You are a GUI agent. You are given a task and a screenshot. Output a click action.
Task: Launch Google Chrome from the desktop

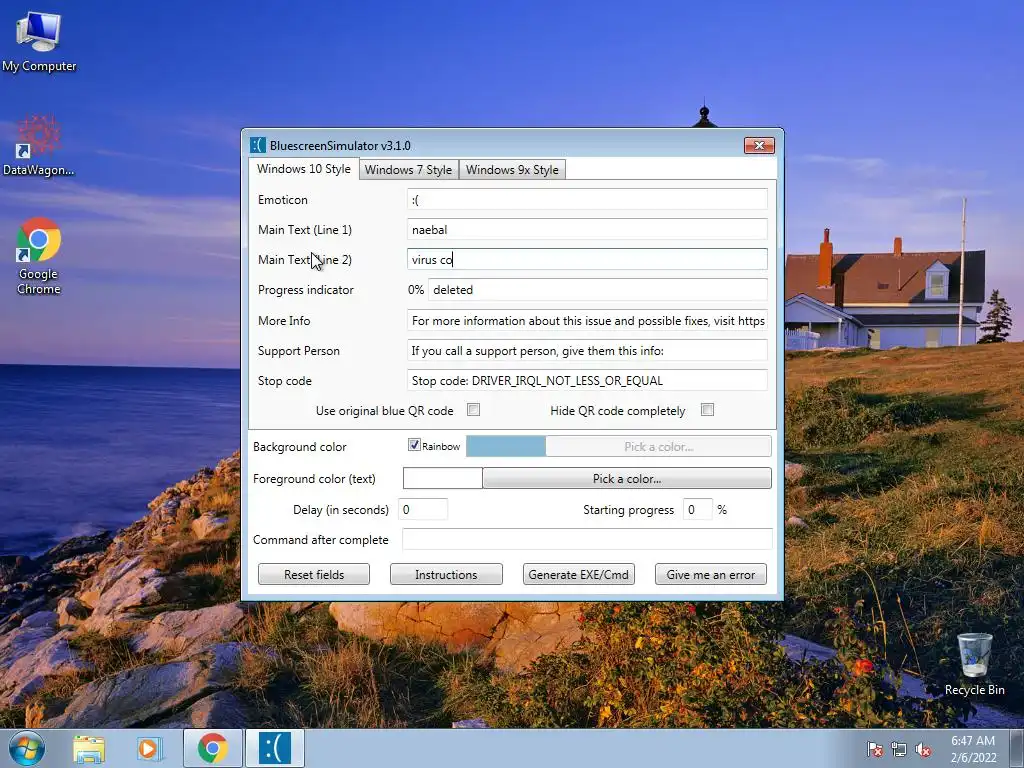(x=39, y=255)
